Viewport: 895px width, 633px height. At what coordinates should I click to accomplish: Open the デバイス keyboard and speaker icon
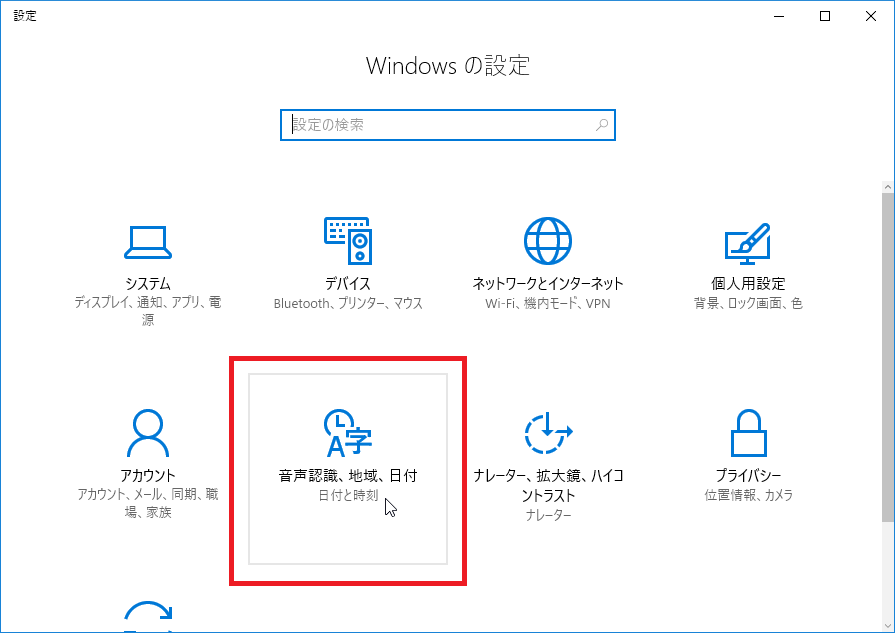click(348, 241)
